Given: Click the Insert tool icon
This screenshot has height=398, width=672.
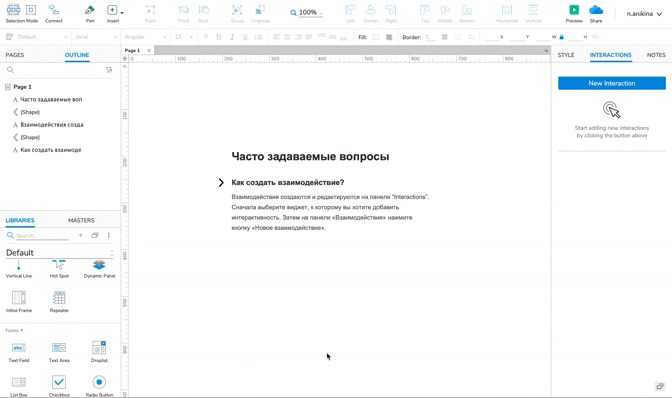Looking at the screenshot, I should click(x=112, y=10).
